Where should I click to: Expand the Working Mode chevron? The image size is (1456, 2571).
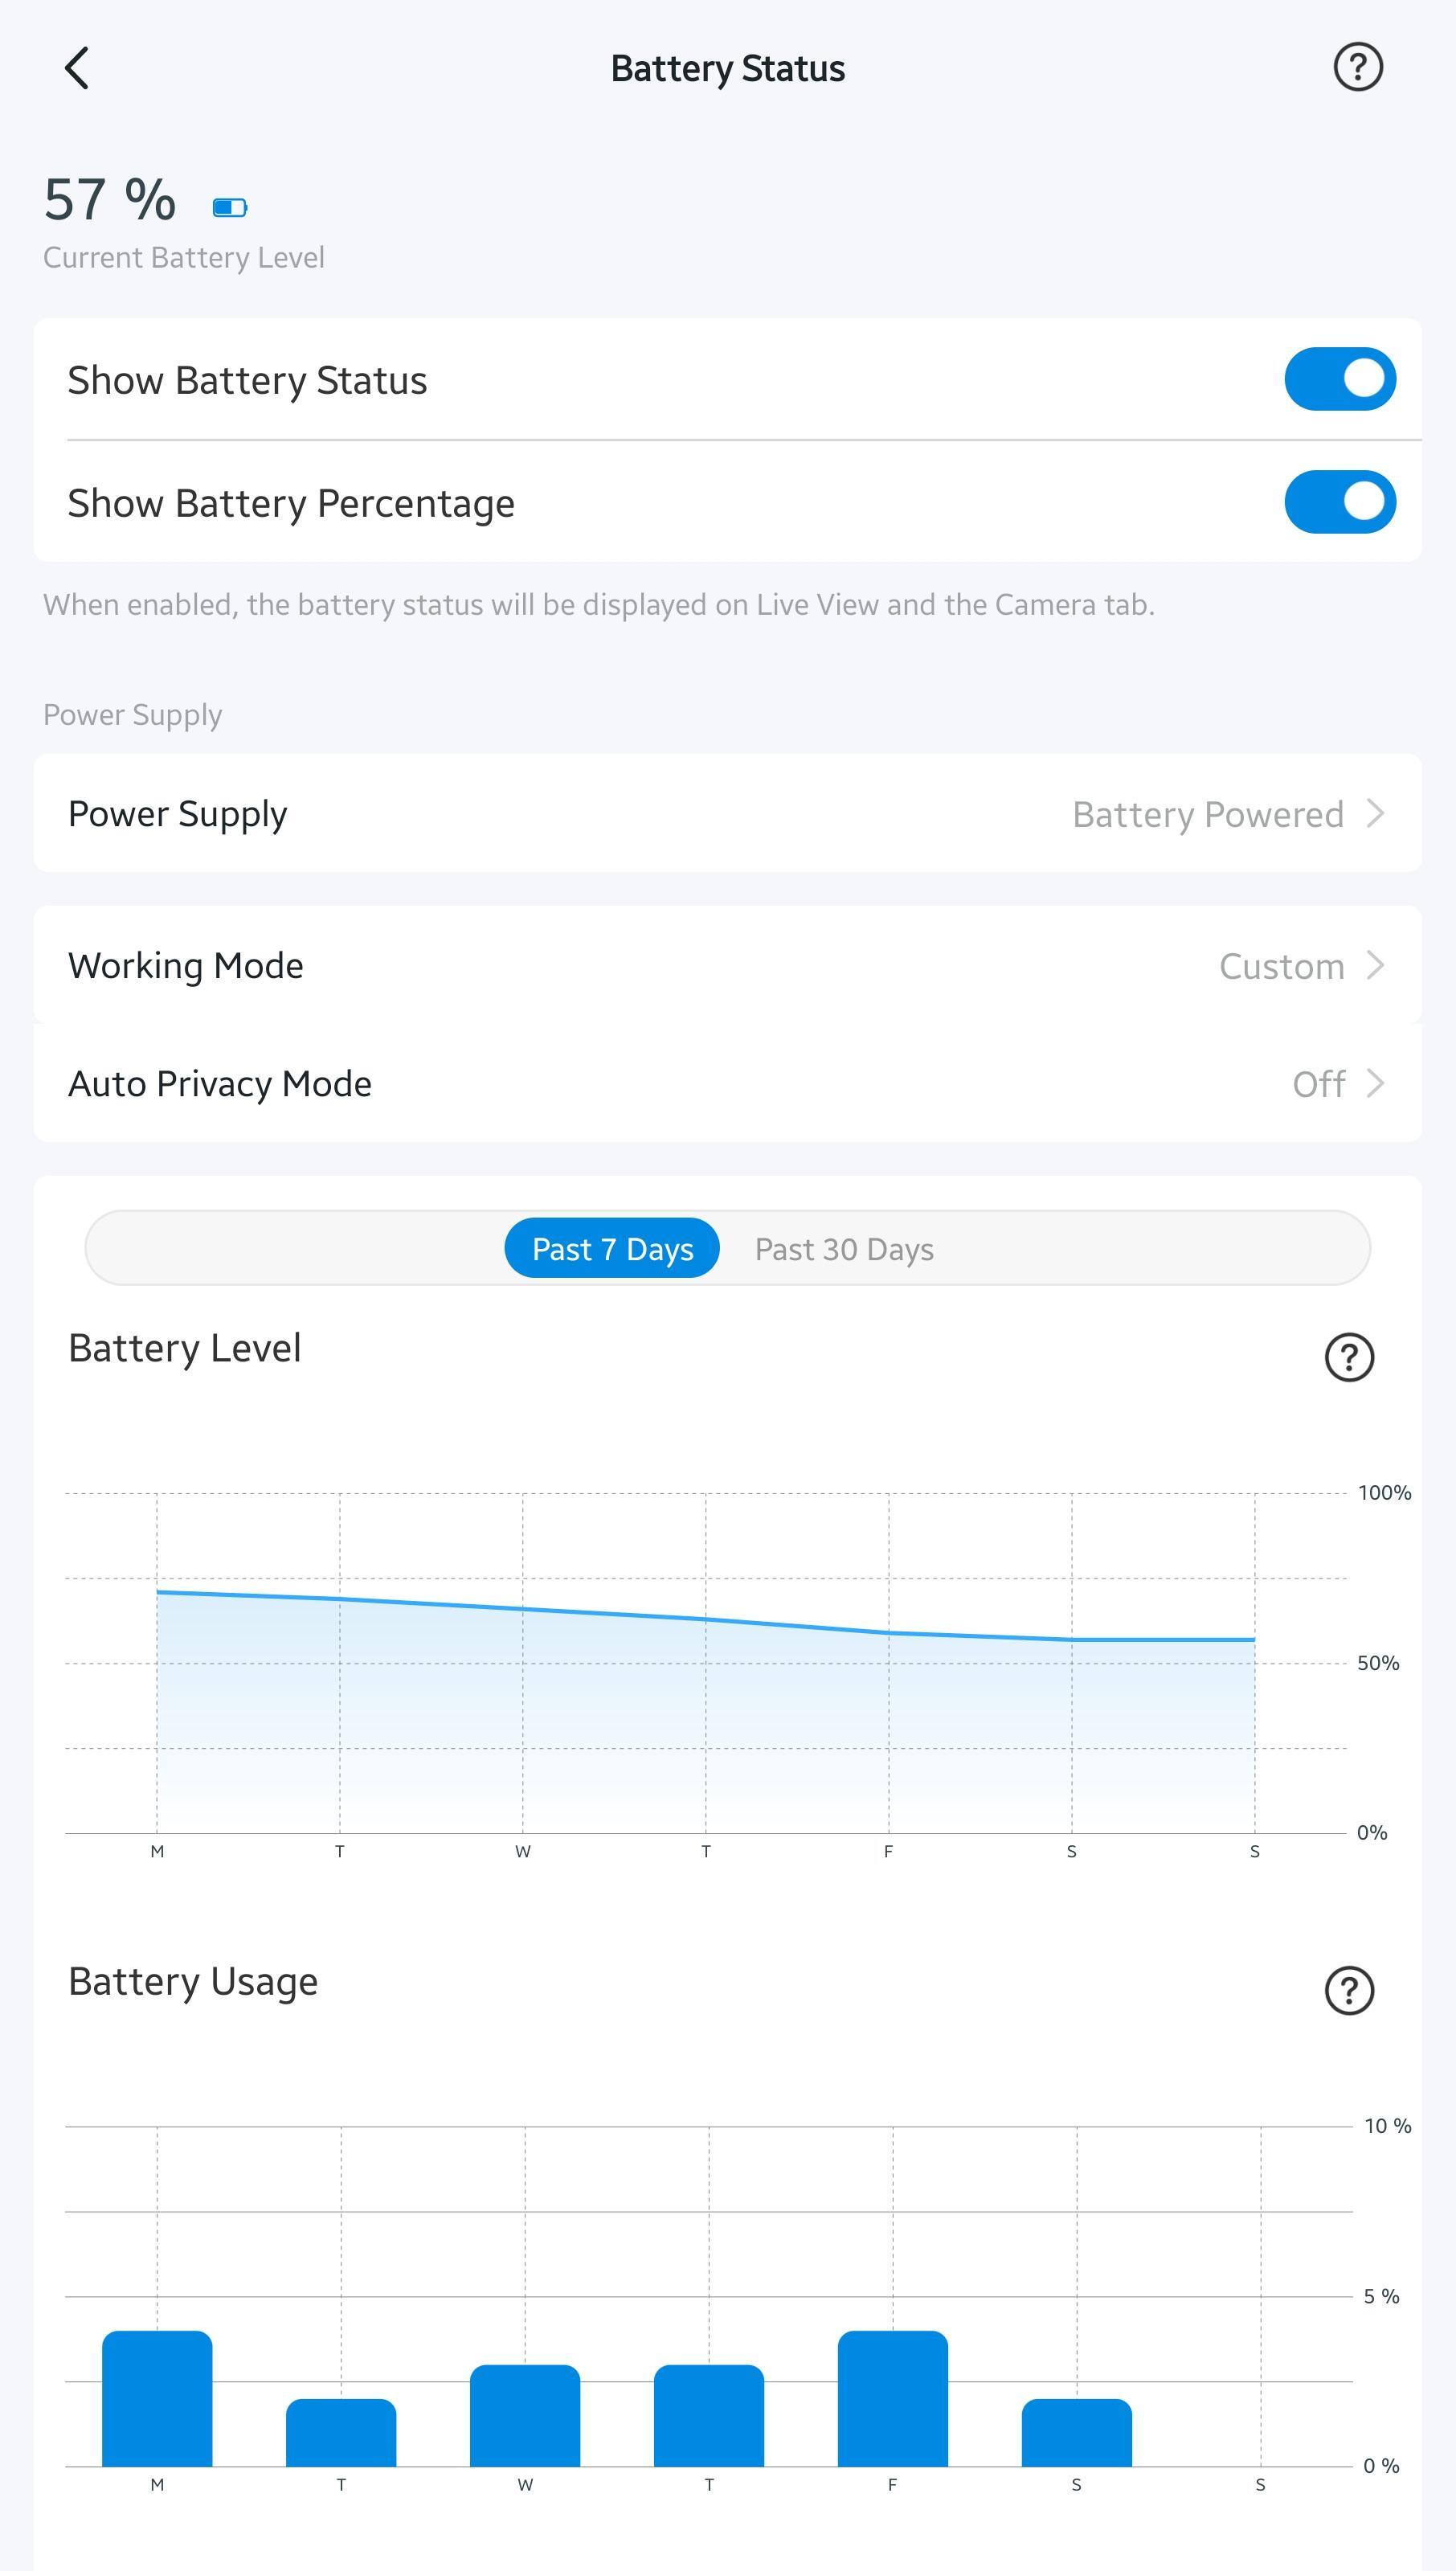pos(1376,965)
